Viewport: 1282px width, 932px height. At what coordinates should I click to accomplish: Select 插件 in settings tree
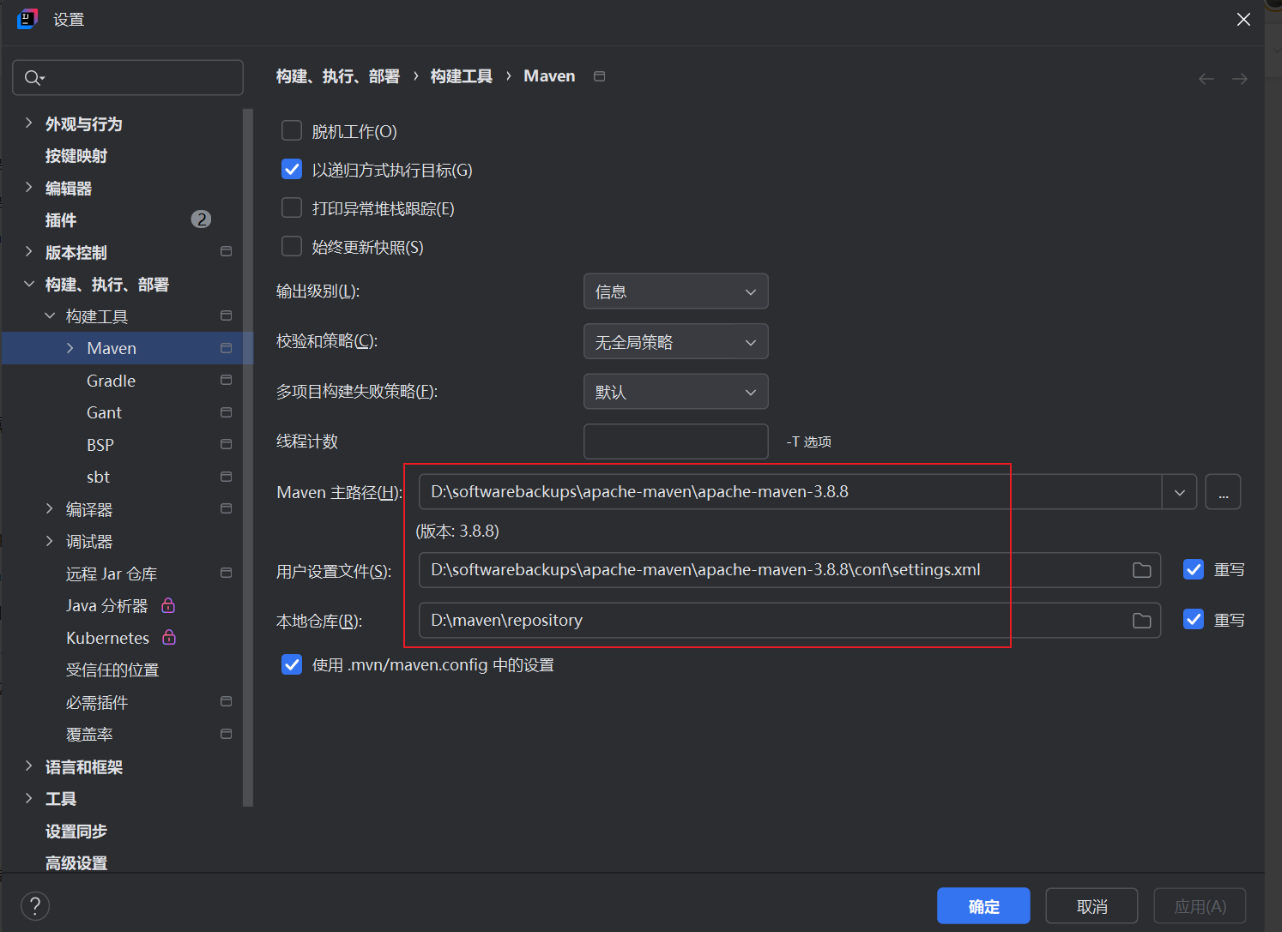tap(61, 220)
